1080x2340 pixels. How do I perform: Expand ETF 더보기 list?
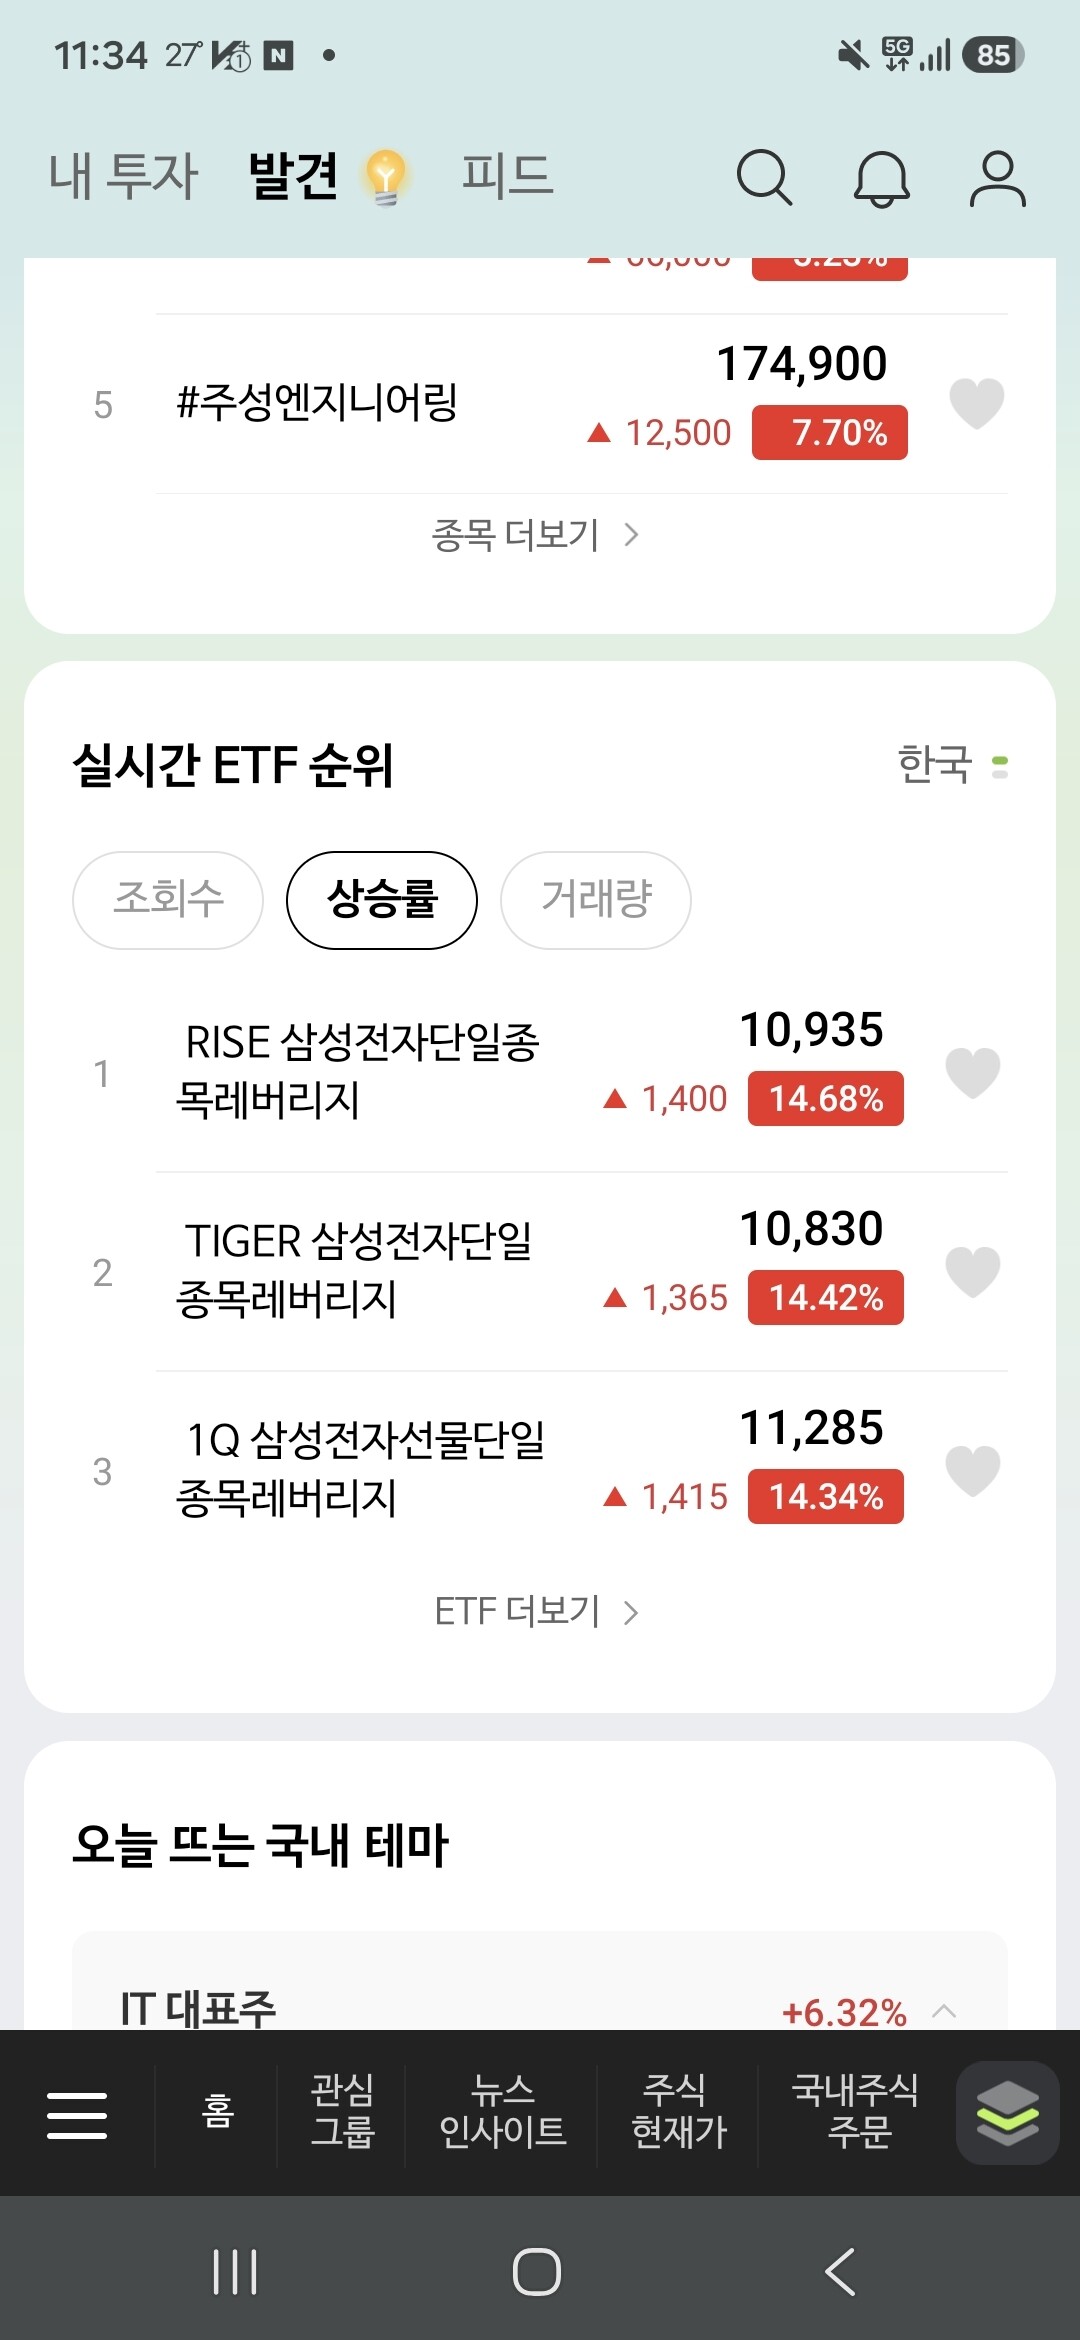pyautogui.click(x=537, y=1612)
